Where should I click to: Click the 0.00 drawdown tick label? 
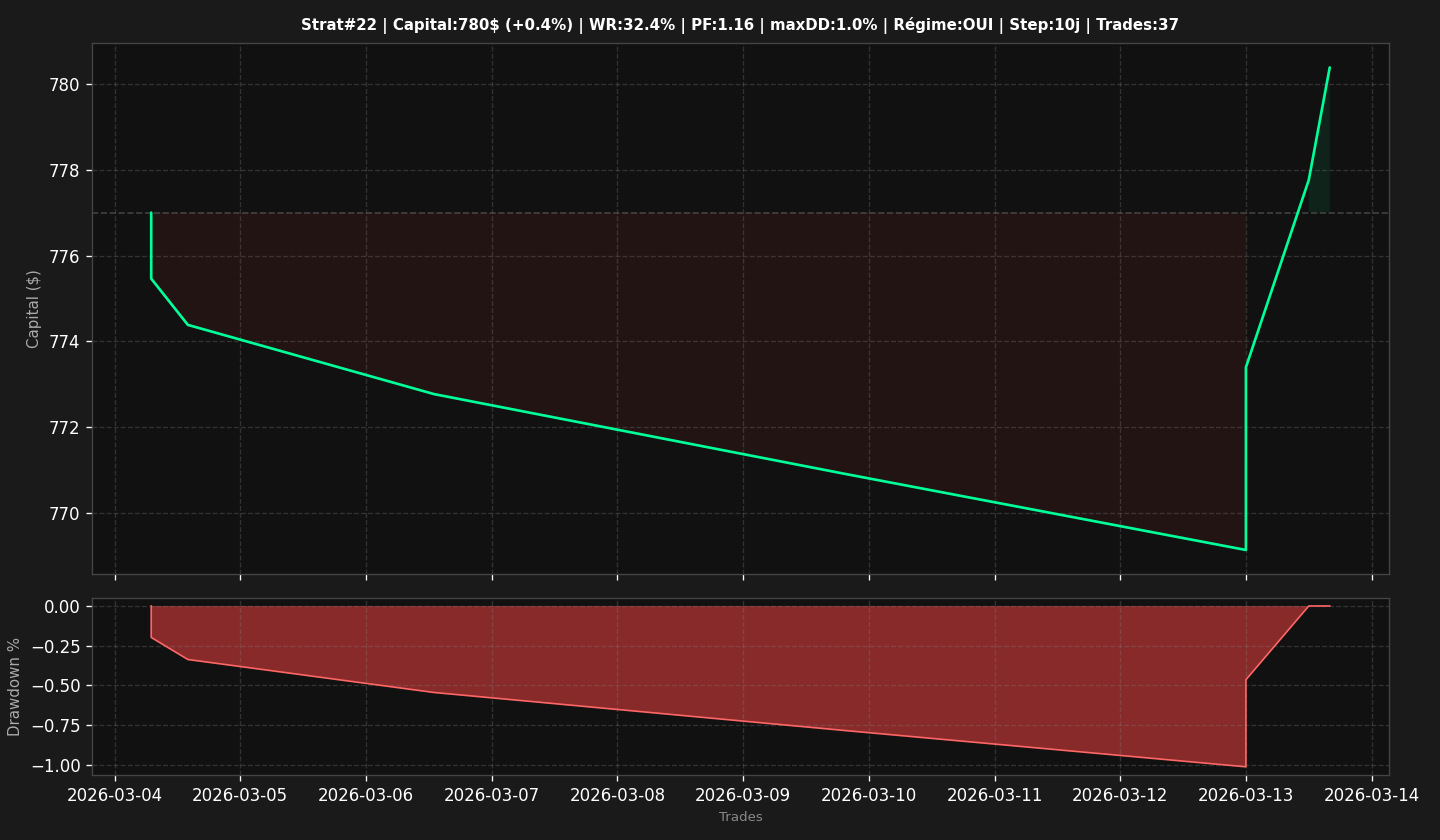coord(62,607)
